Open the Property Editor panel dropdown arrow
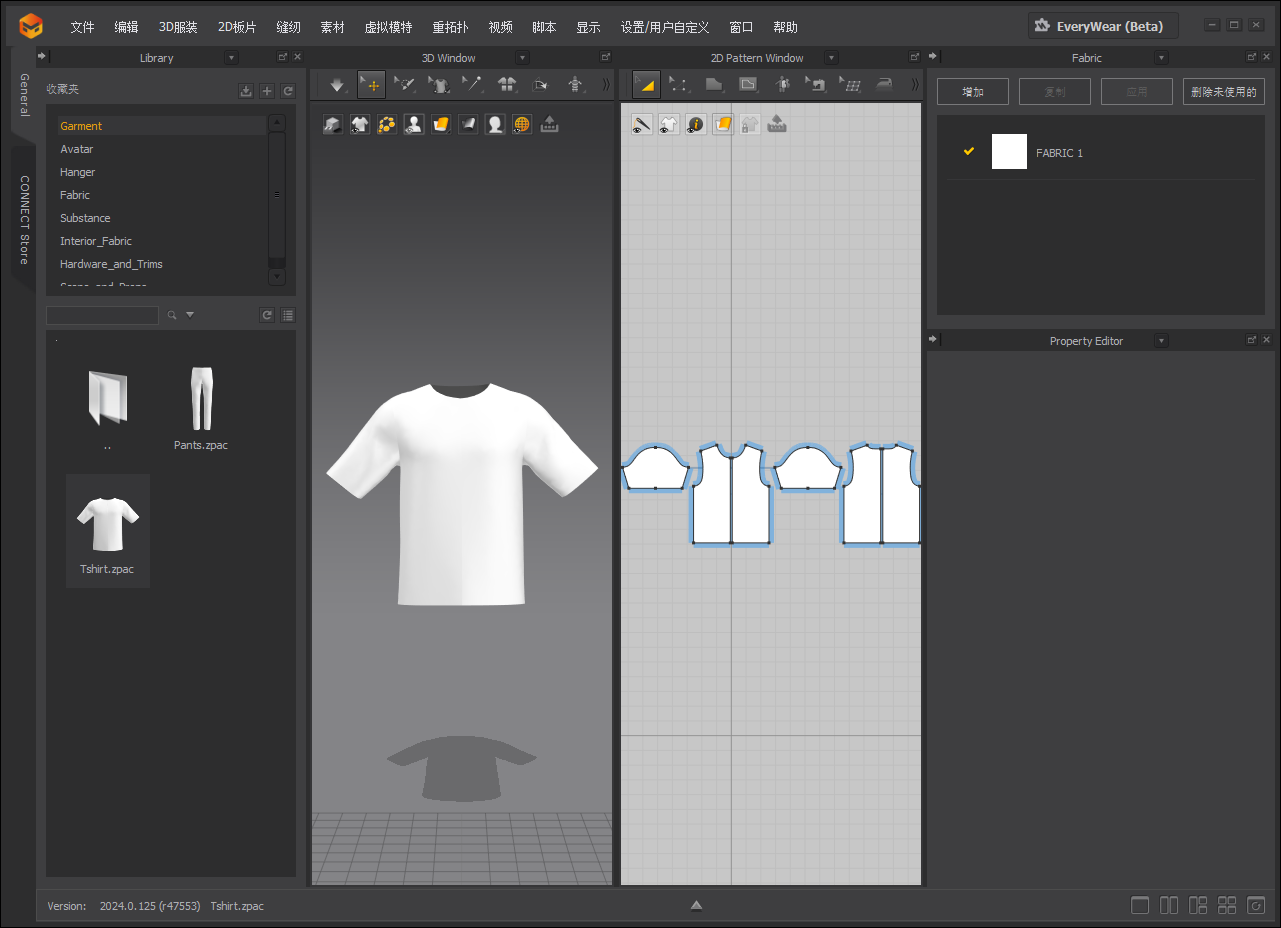This screenshot has height=928, width=1281. tap(1161, 341)
